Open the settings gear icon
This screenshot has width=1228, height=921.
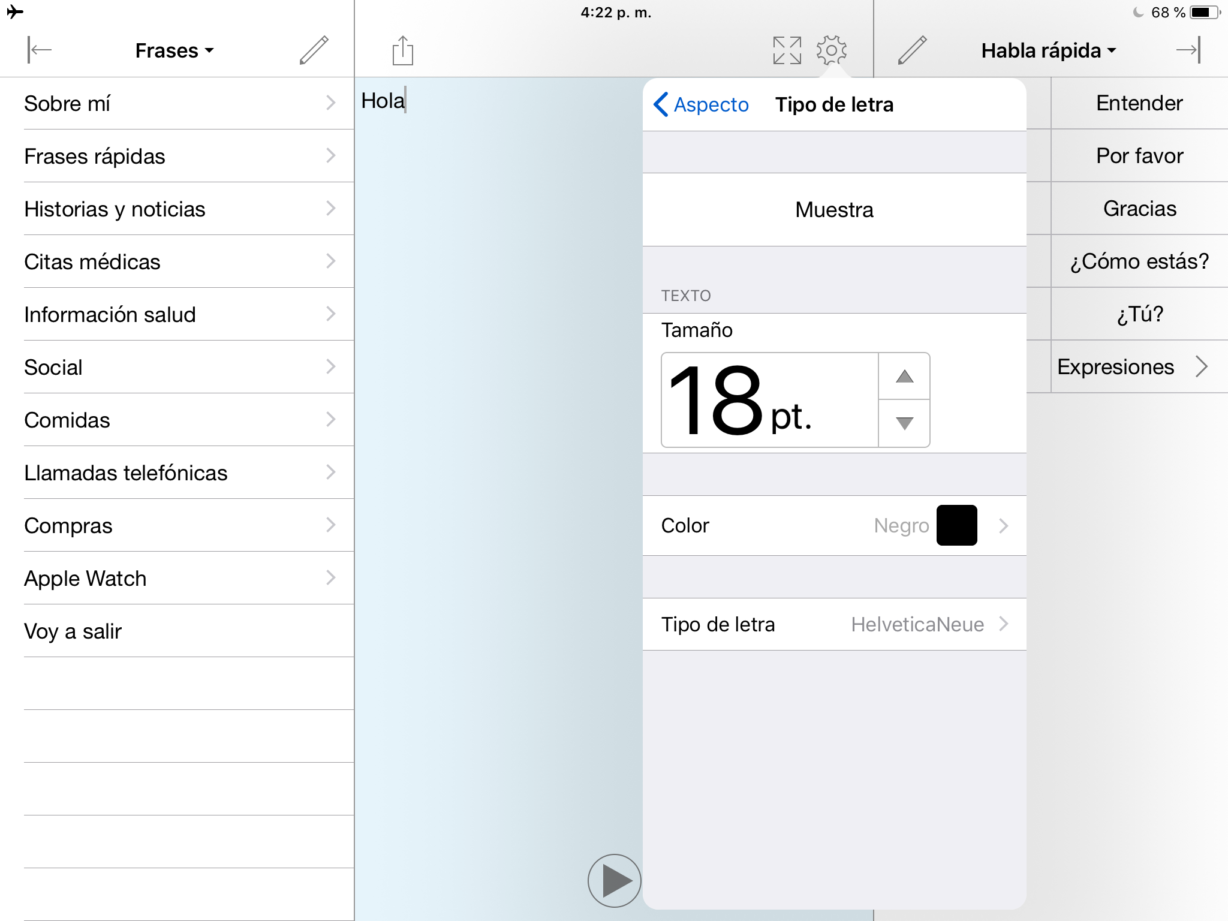click(x=831, y=50)
